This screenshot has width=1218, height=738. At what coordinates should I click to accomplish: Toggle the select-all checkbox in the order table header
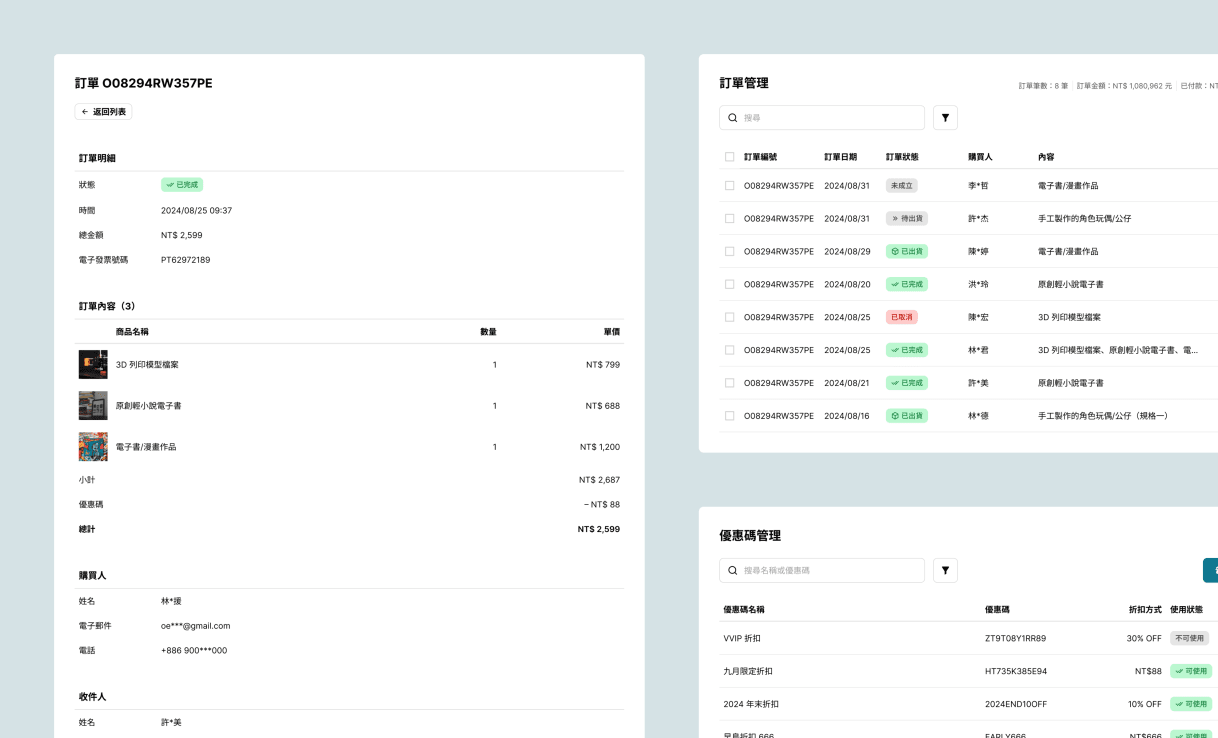pos(729,157)
